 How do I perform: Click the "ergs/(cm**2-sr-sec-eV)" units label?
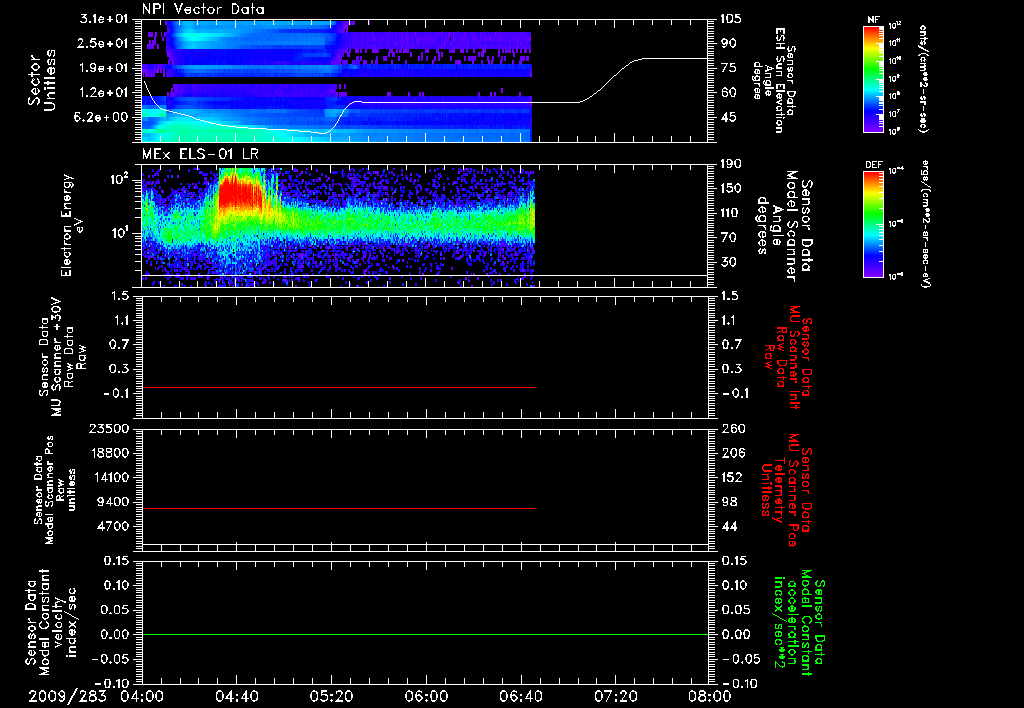[925, 223]
